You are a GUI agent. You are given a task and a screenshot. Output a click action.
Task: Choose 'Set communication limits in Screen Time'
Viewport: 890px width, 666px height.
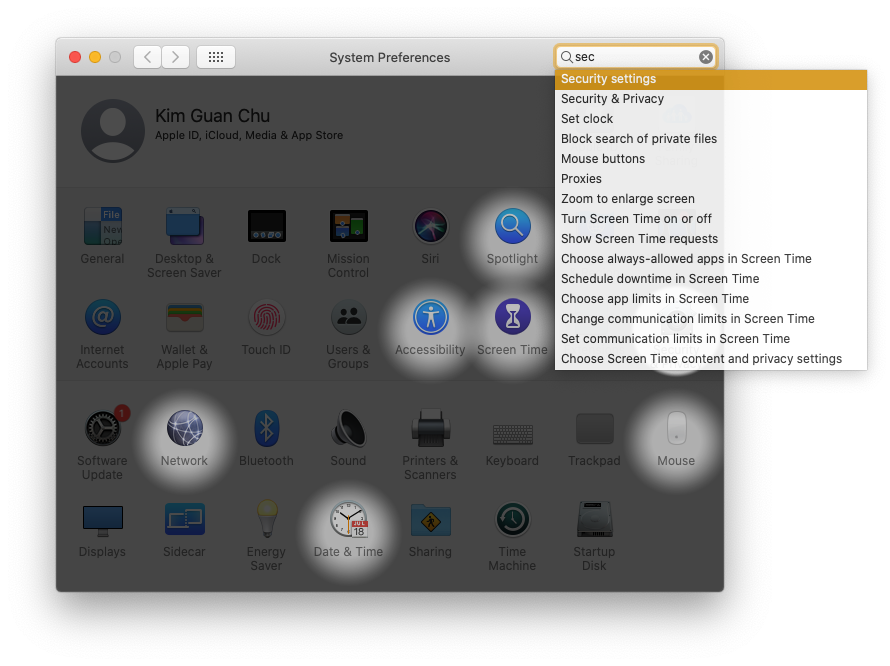pos(711,338)
